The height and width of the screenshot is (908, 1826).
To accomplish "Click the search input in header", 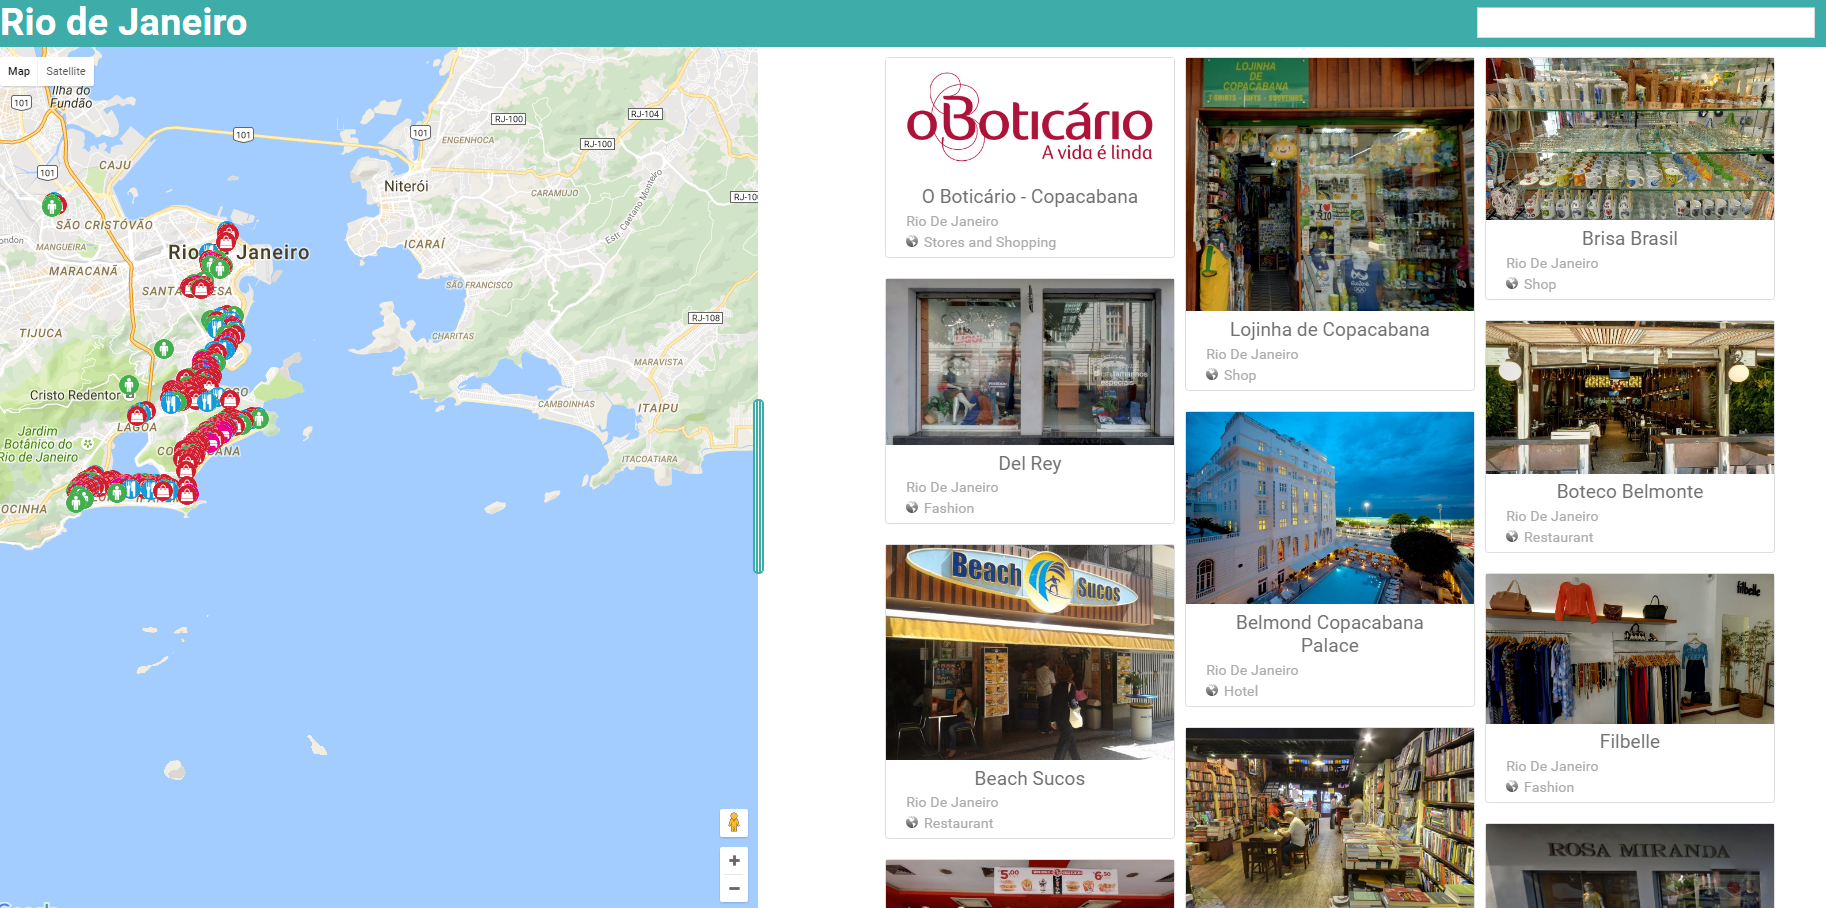I will click(1645, 23).
